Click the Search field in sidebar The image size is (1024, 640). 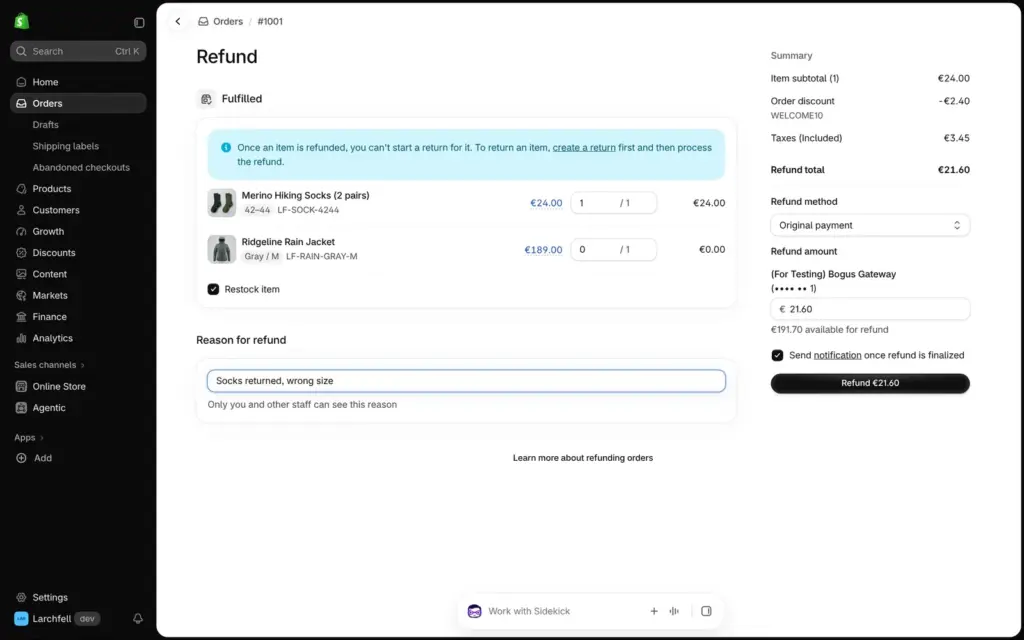coord(78,51)
